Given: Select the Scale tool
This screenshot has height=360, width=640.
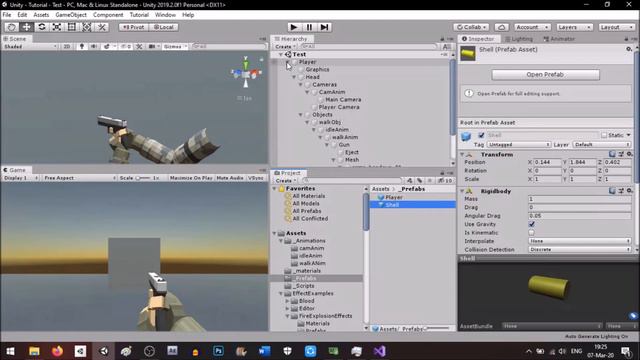Looking at the screenshot, I should point(57,27).
